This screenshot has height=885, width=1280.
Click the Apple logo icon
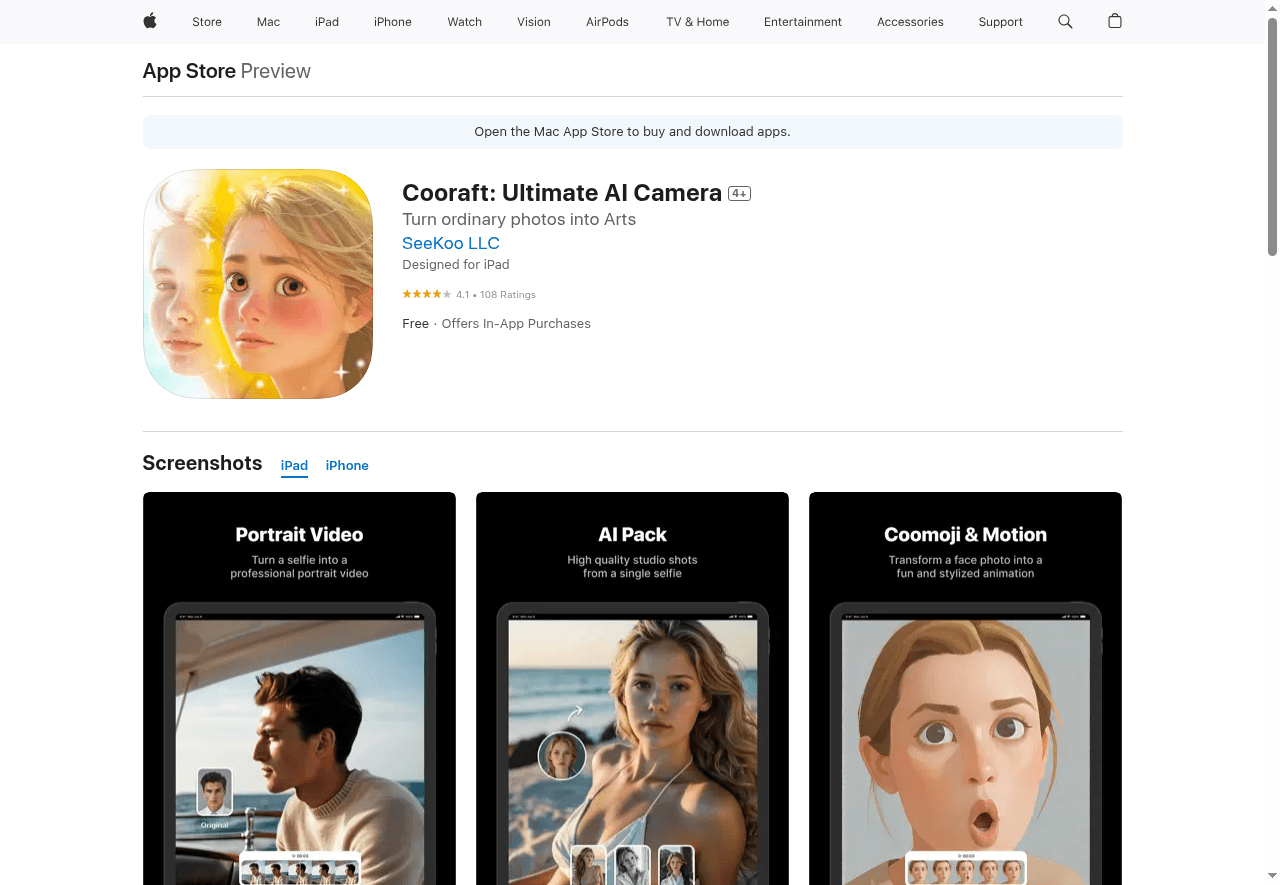point(149,21)
